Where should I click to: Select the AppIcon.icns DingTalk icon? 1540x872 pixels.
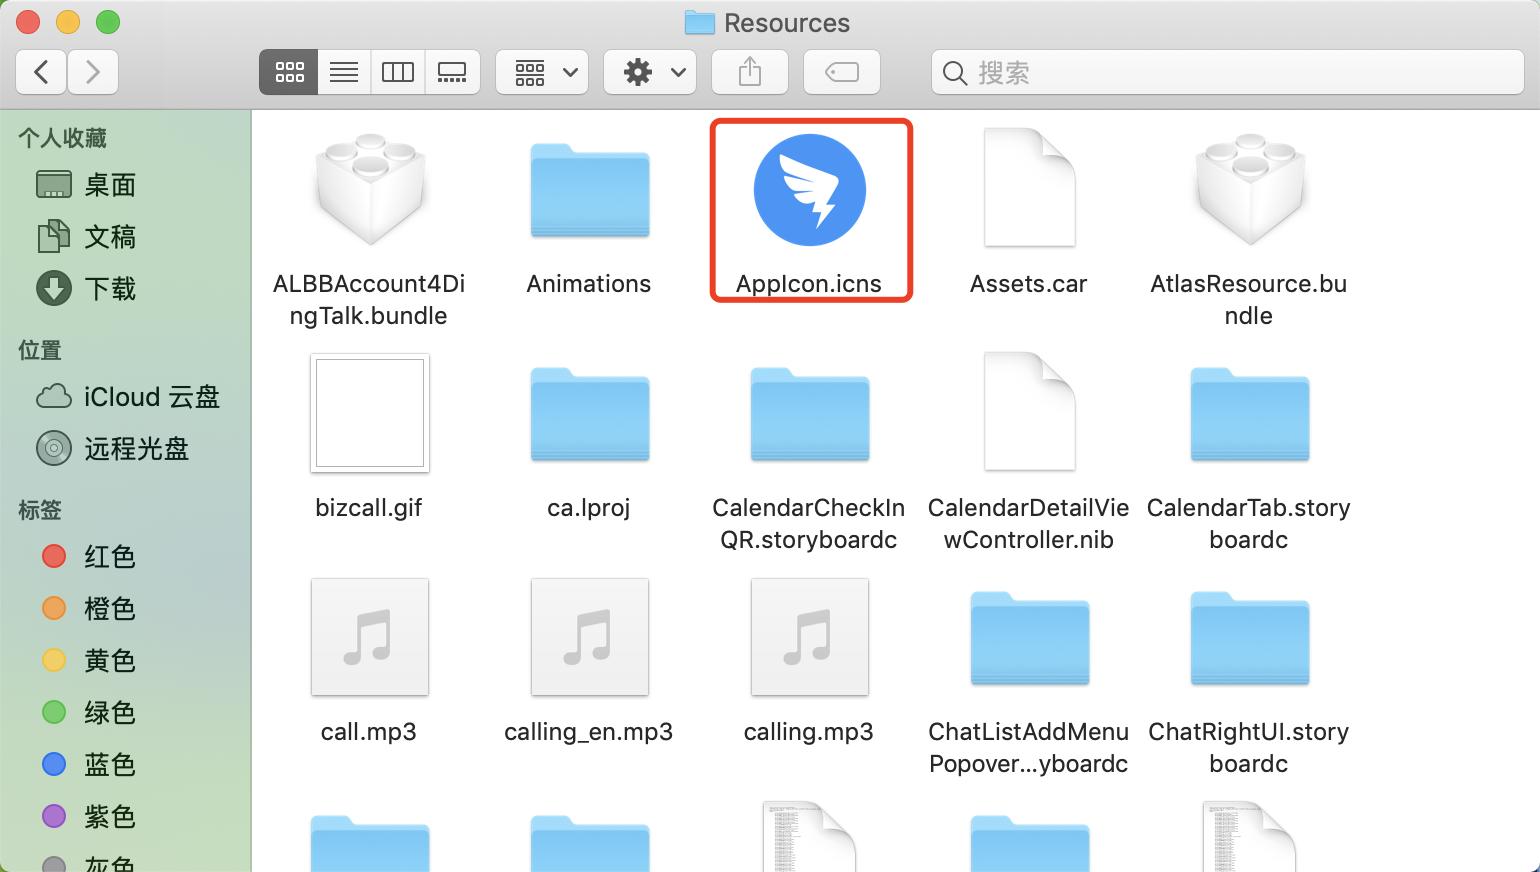809,190
